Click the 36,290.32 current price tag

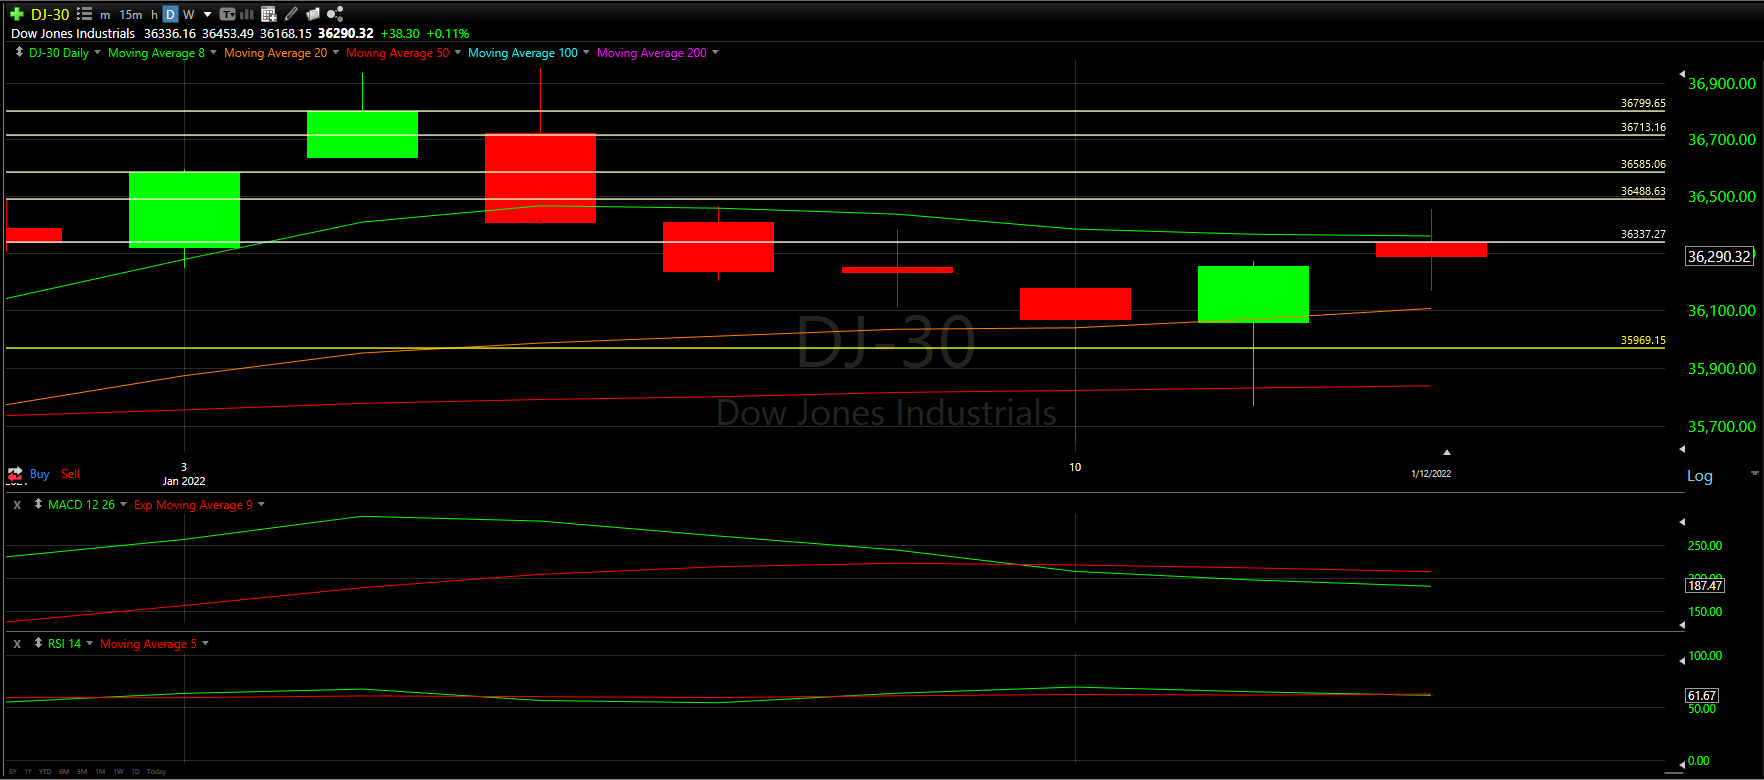(1719, 257)
